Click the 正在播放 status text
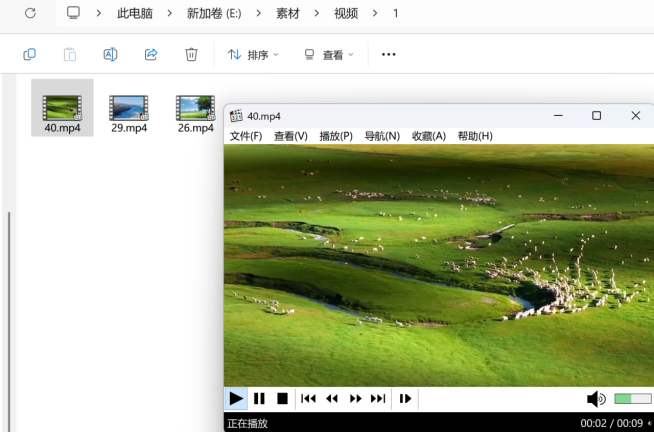 tap(248, 424)
